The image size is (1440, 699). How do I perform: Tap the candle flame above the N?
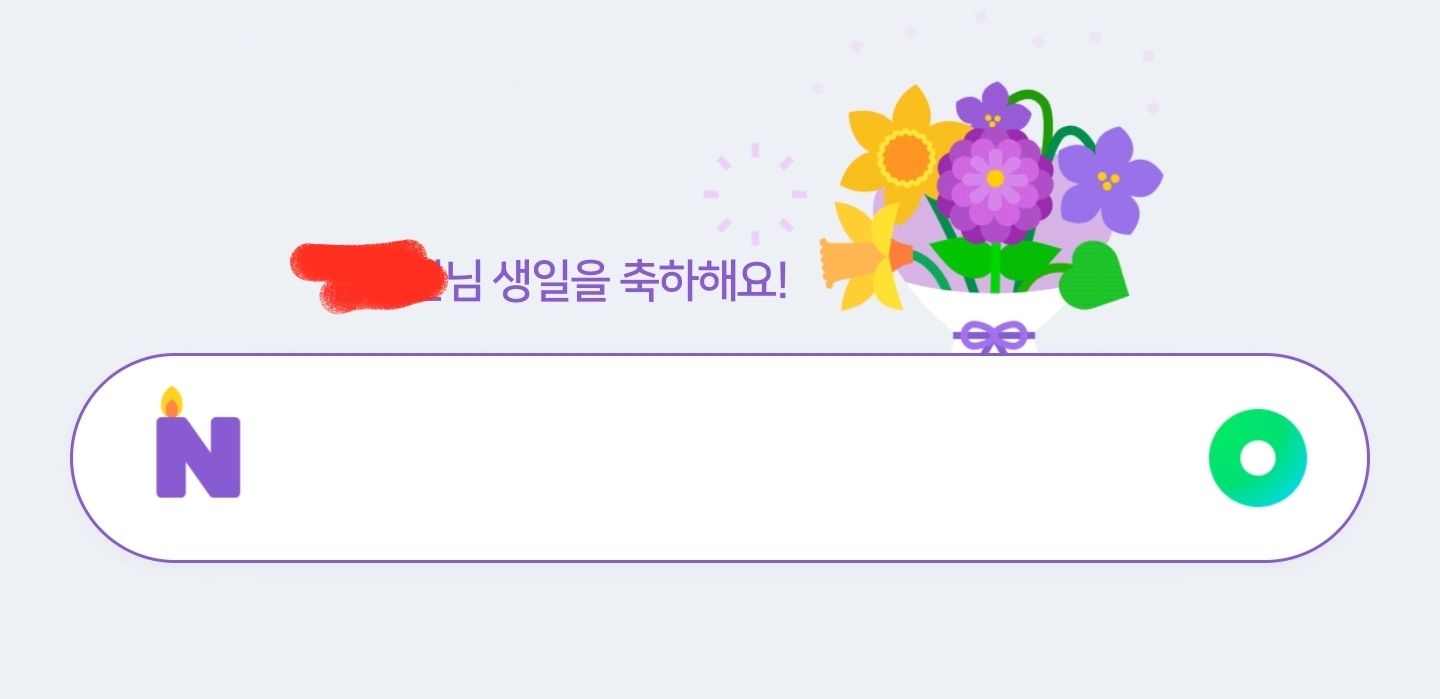172,402
